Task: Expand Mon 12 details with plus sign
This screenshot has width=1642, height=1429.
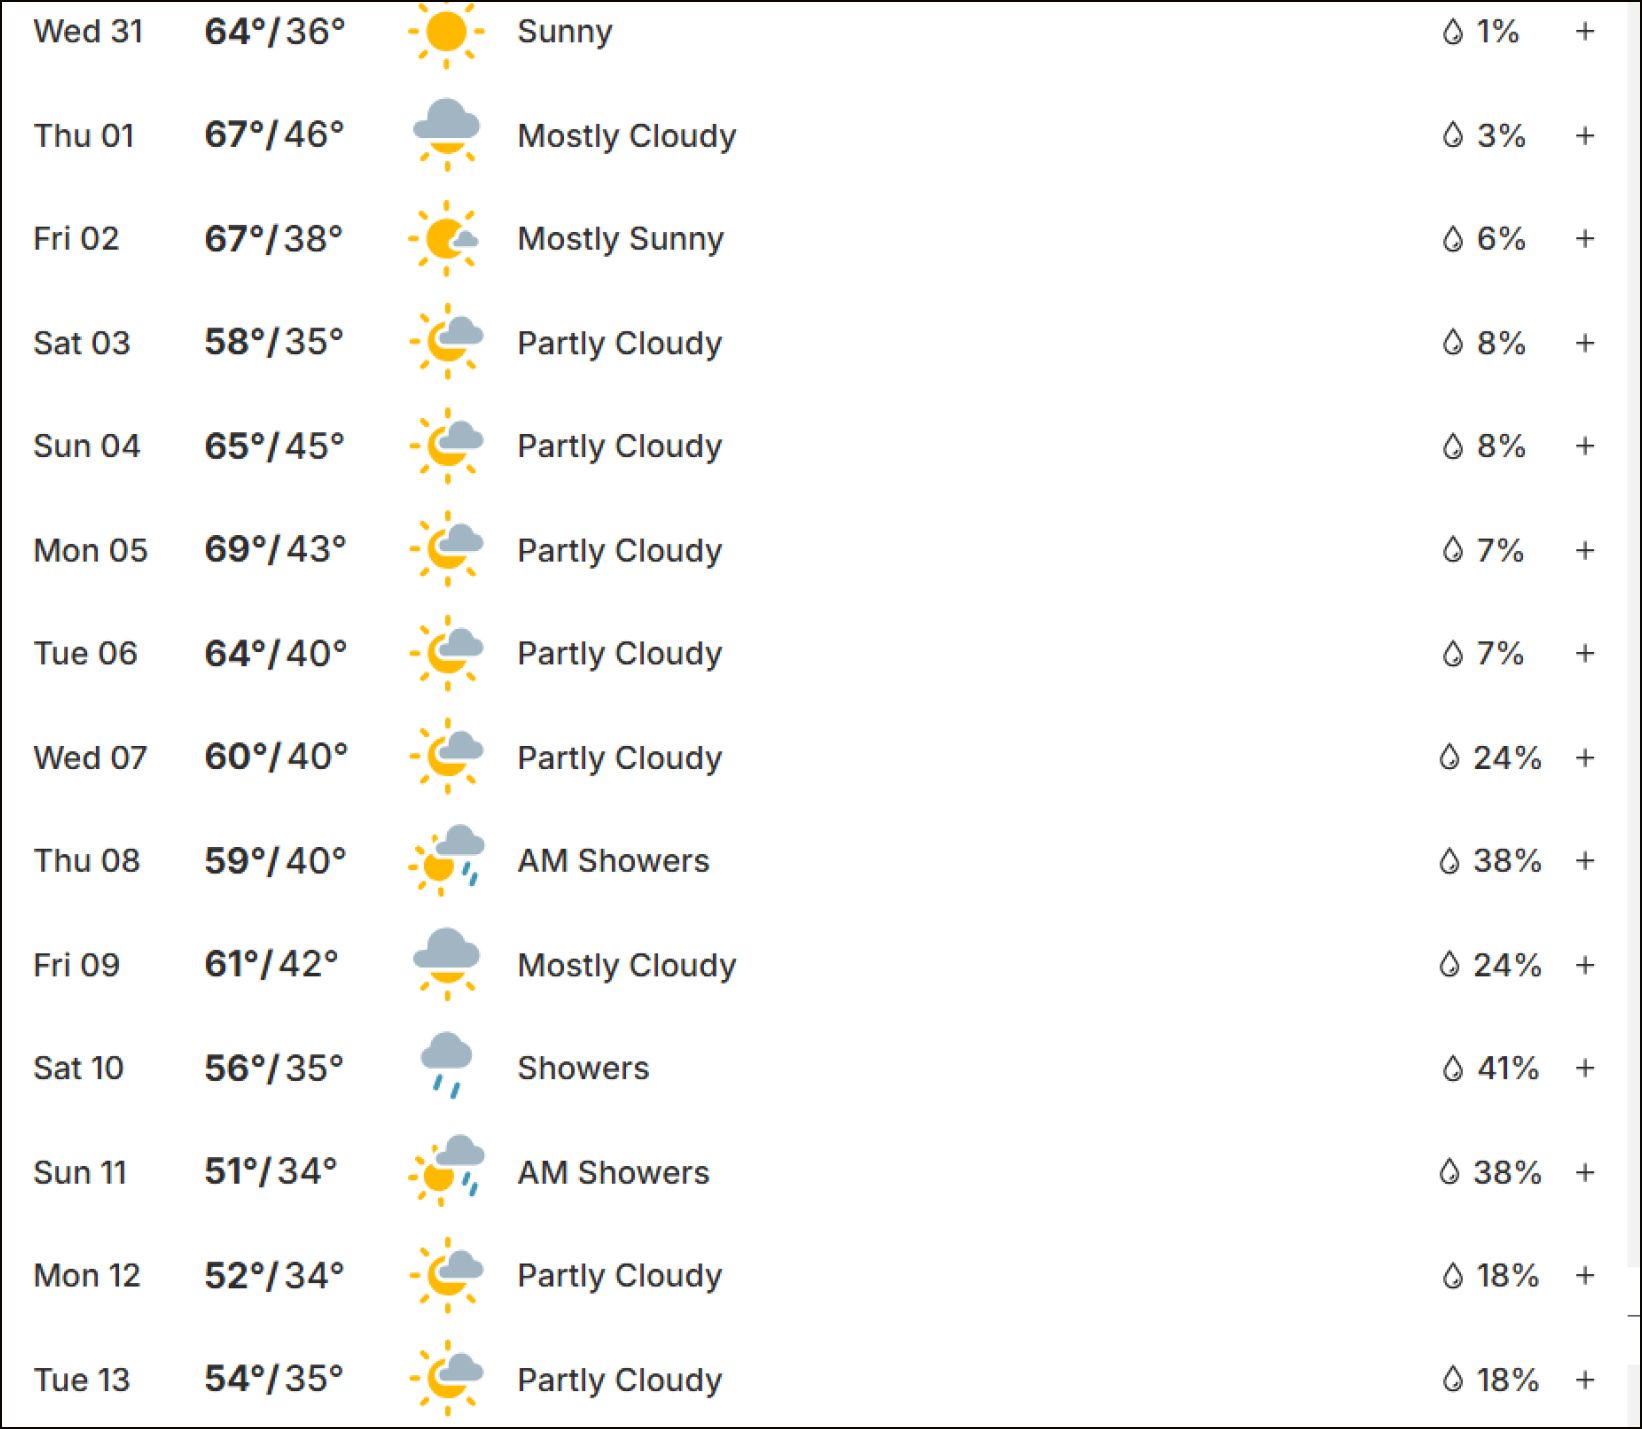Action: pyautogui.click(x=1585, y=1275)
